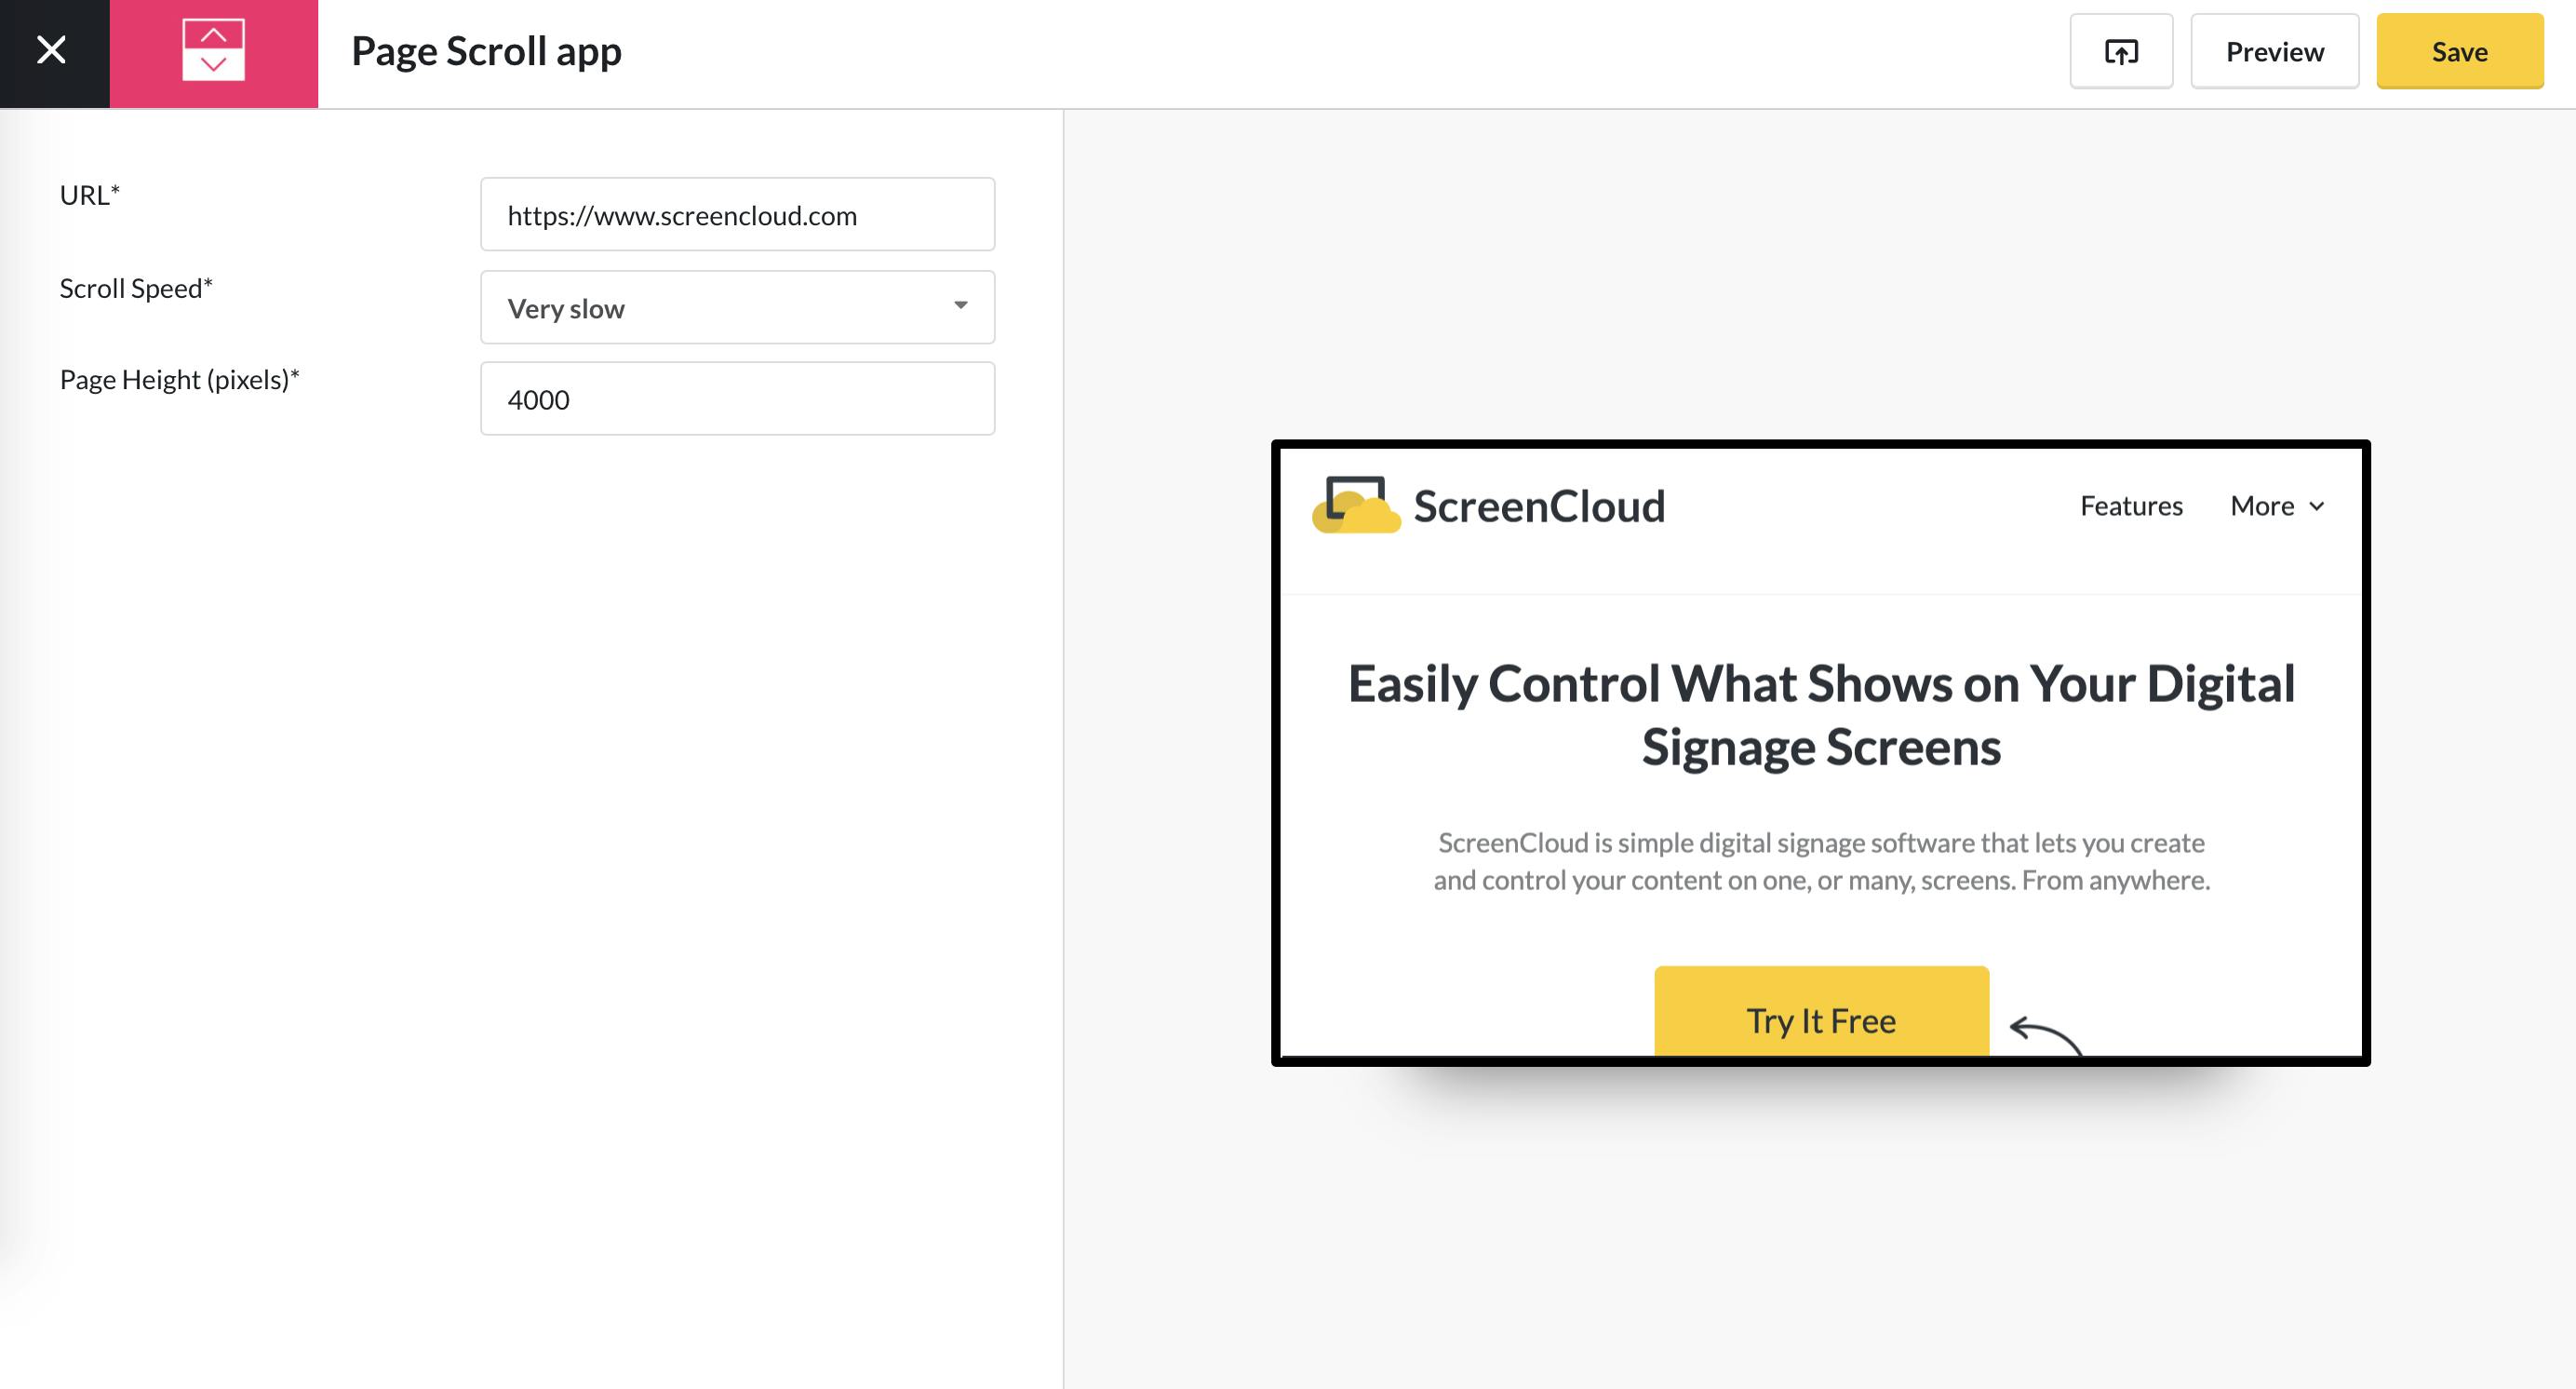Click the Try It Free button
This screenshot has height=1389, width=2576.
tap(1821, 1011)
